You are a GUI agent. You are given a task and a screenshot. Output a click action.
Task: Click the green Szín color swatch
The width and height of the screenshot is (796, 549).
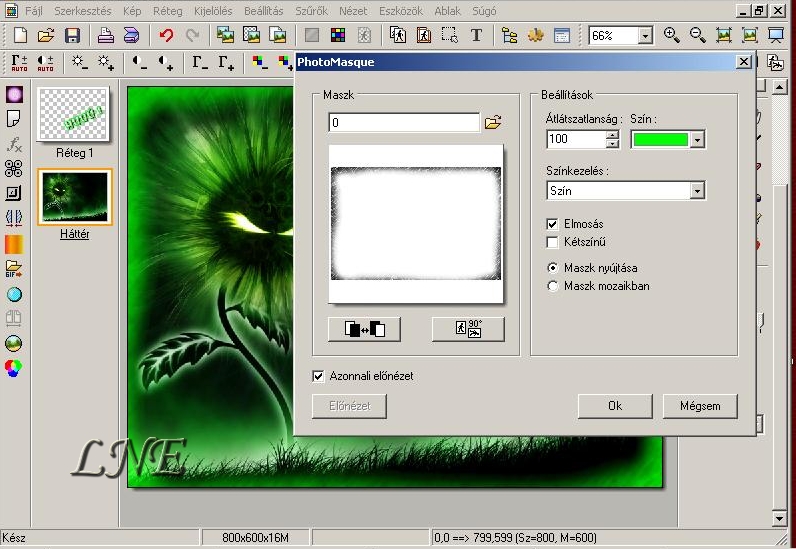coord(661,140)
